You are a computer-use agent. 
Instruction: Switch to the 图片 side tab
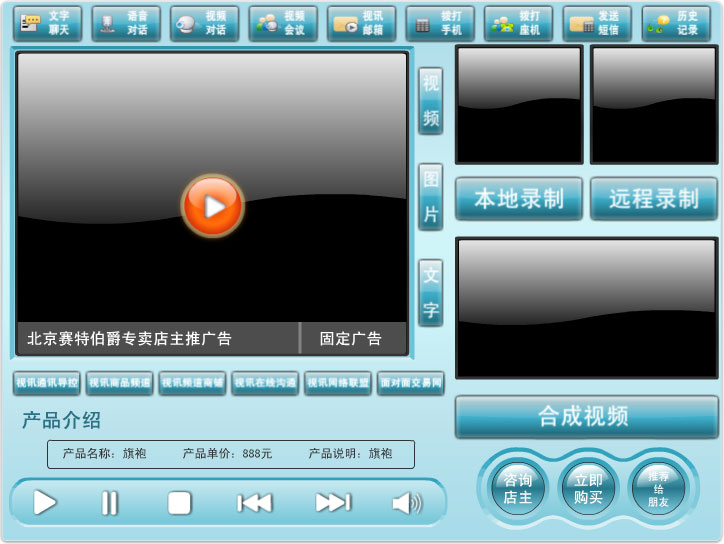(x=430, y=197)
